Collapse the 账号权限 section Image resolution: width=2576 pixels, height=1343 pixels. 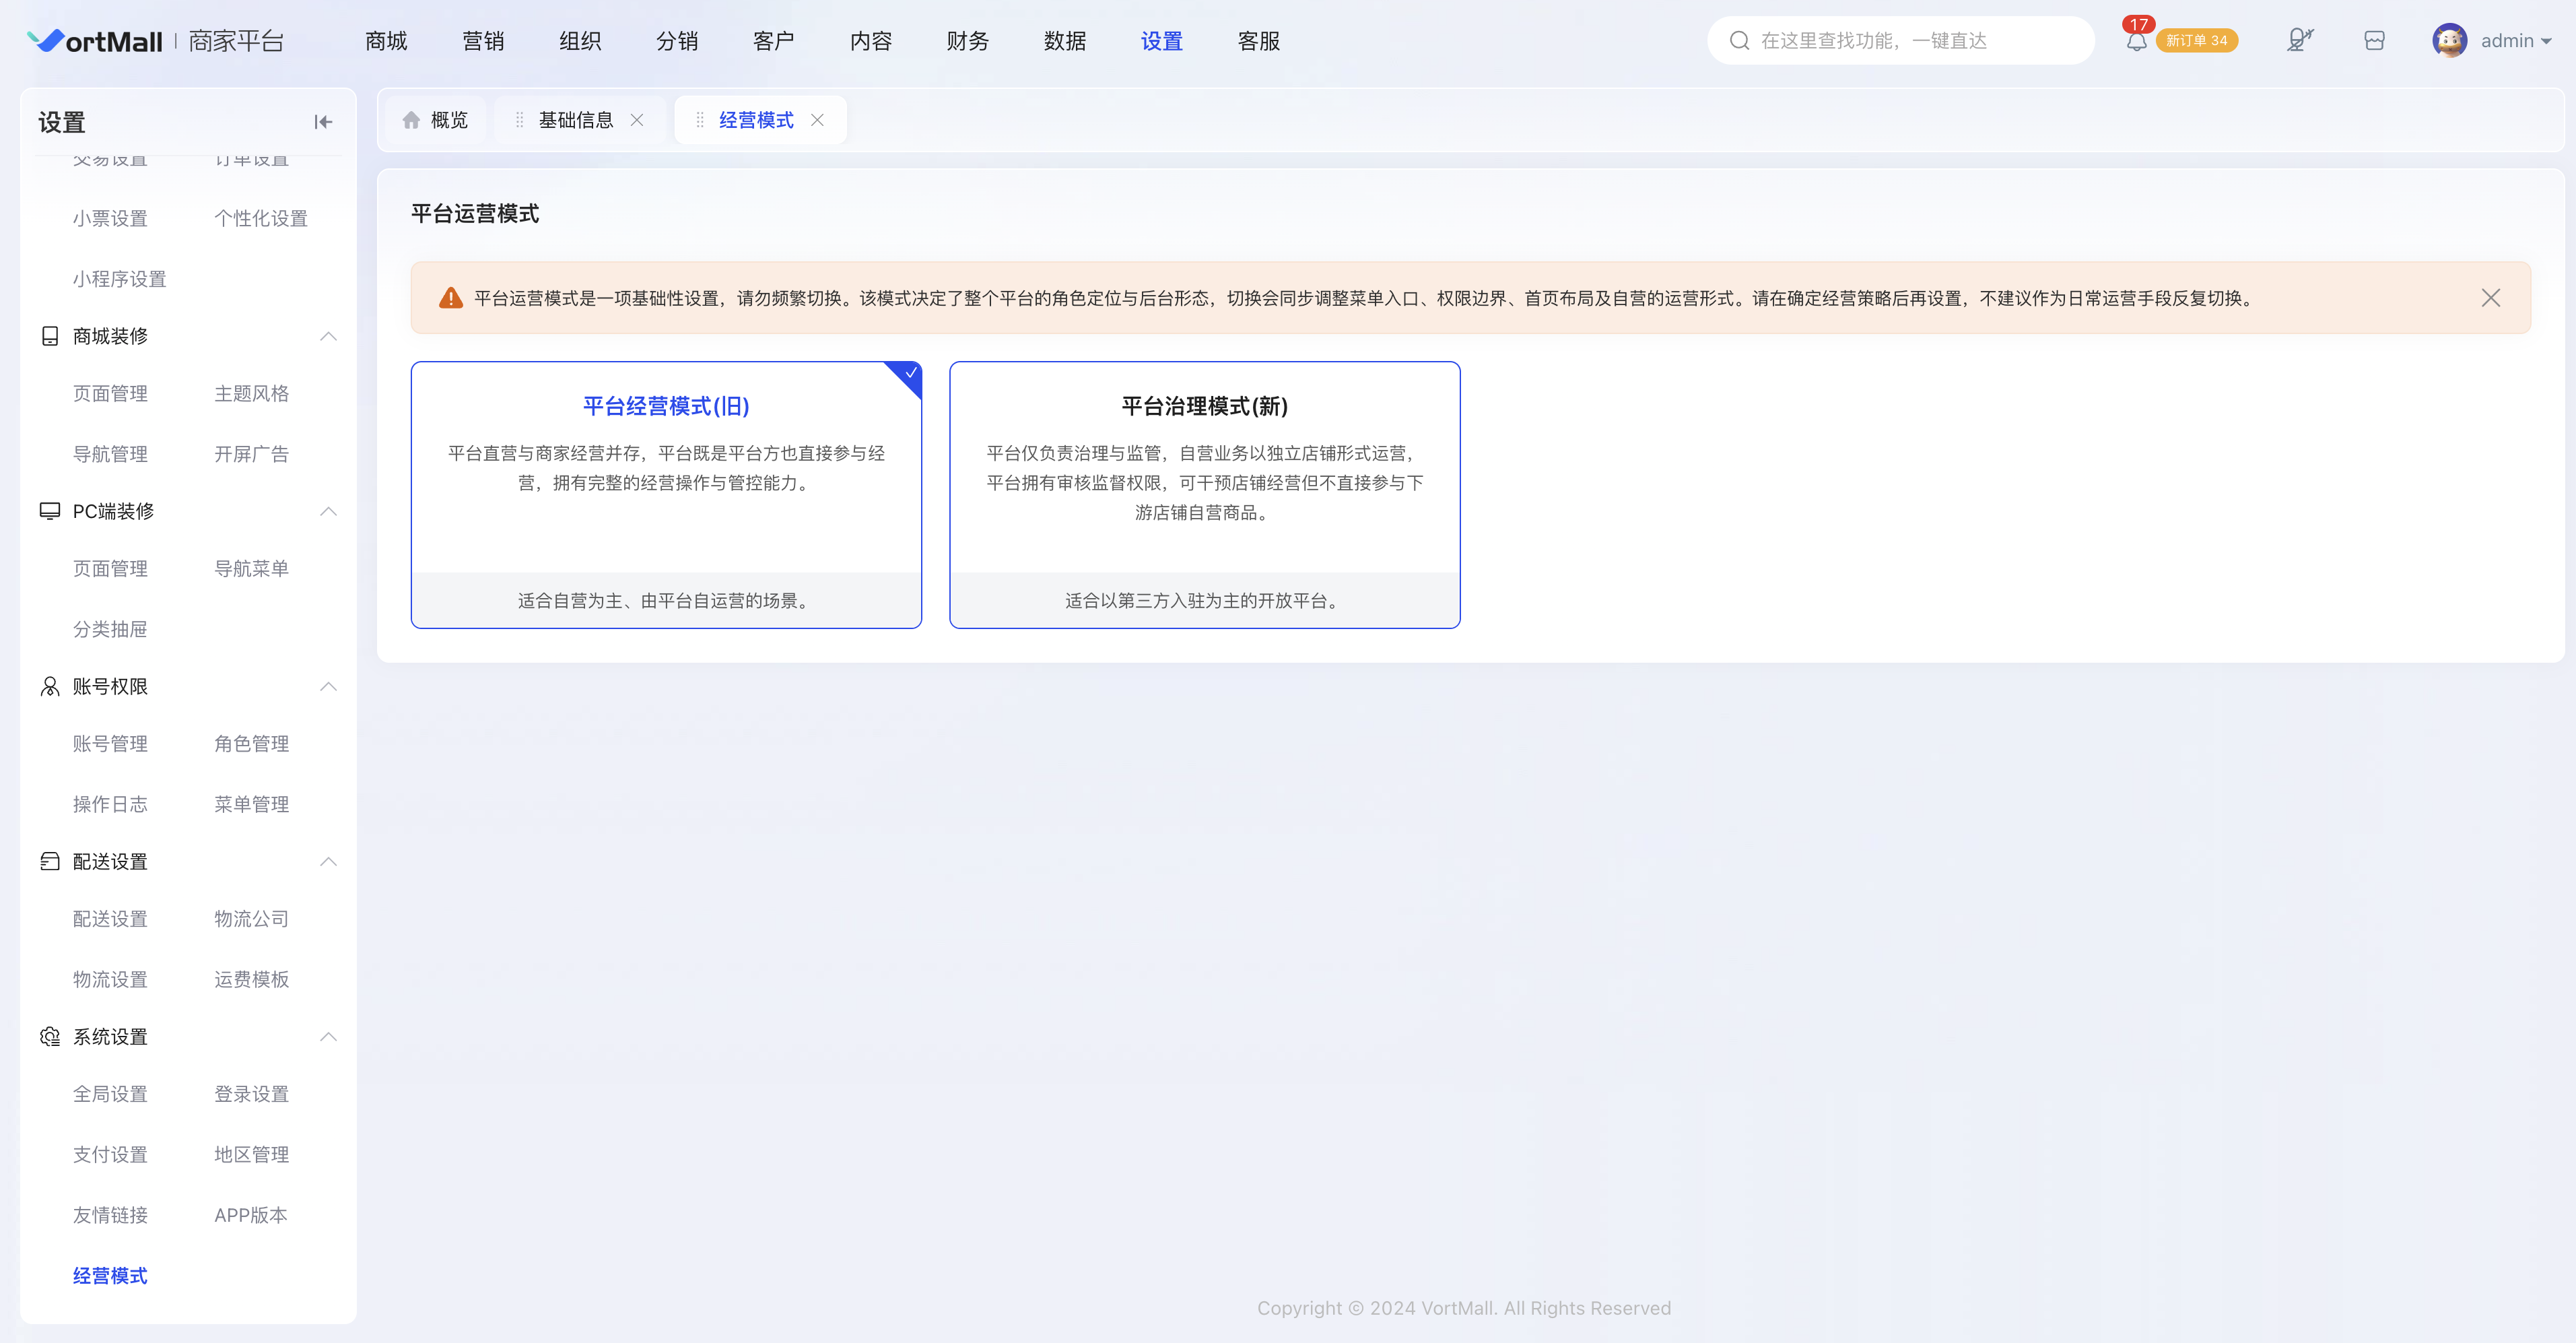328,686
